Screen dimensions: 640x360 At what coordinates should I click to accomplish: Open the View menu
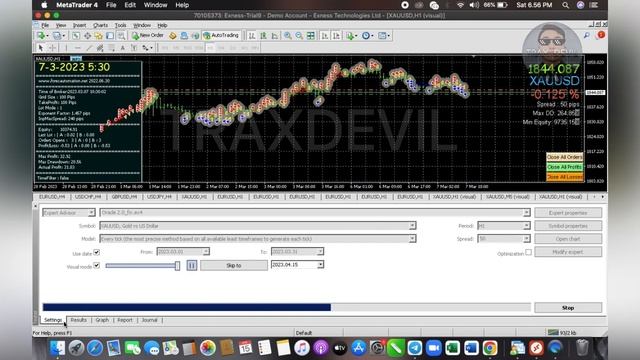click(61, 25)
